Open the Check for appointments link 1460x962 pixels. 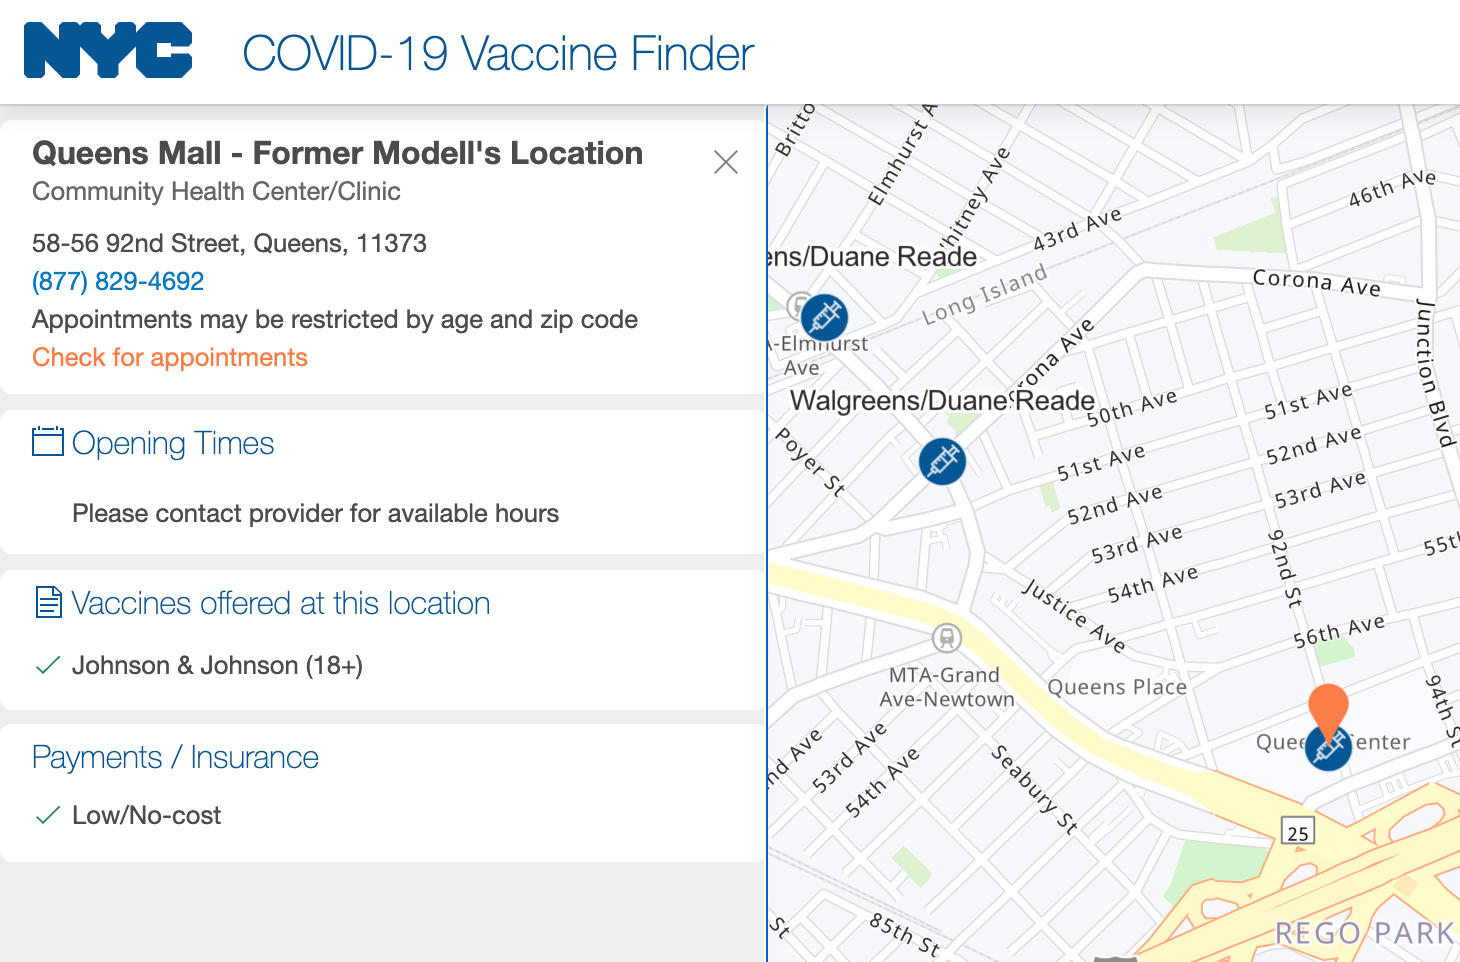(x=169, y=357)
